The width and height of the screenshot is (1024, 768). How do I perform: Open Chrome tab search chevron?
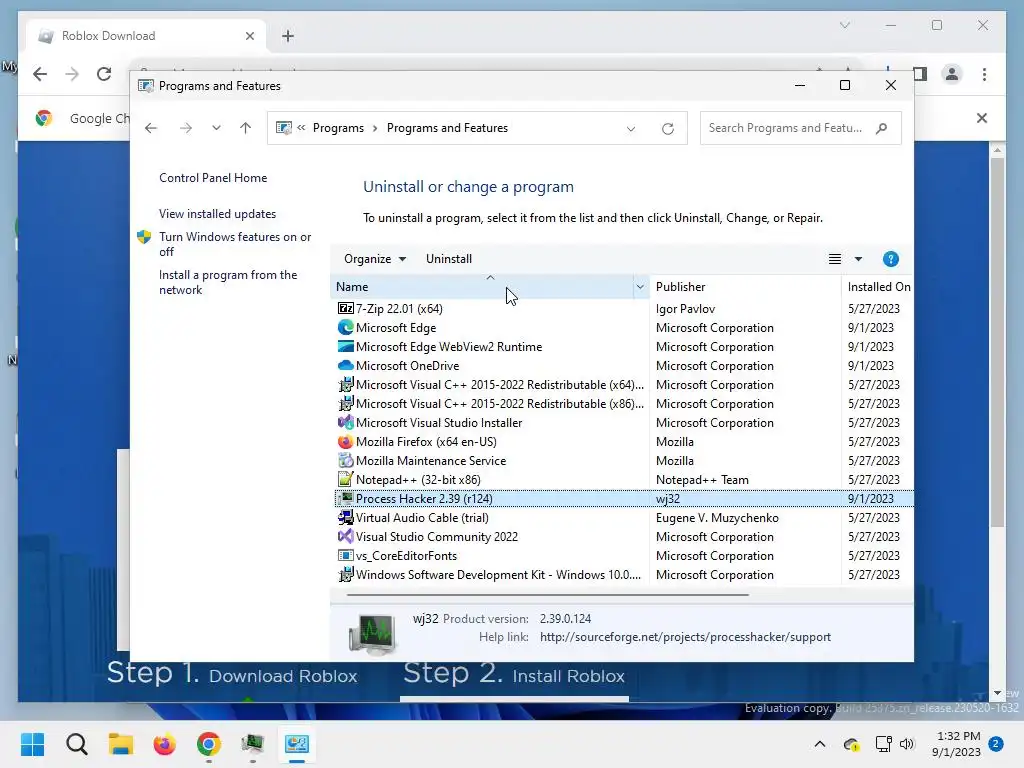click(844, 25)
